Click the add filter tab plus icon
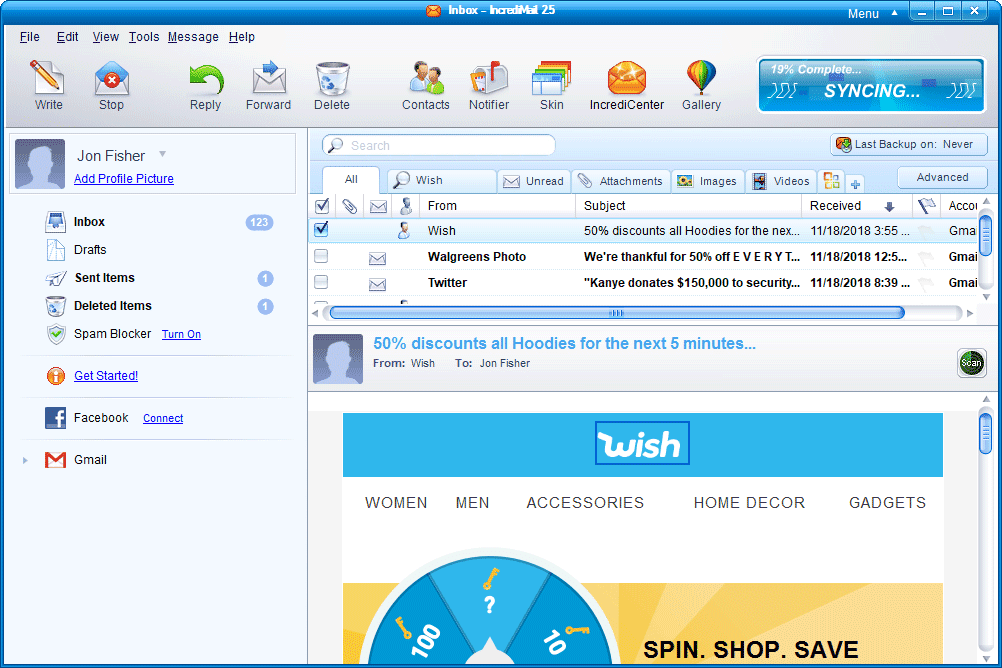Image resolution: width=1002 pixels, height=668 pixels. click(x=855, y=184)
